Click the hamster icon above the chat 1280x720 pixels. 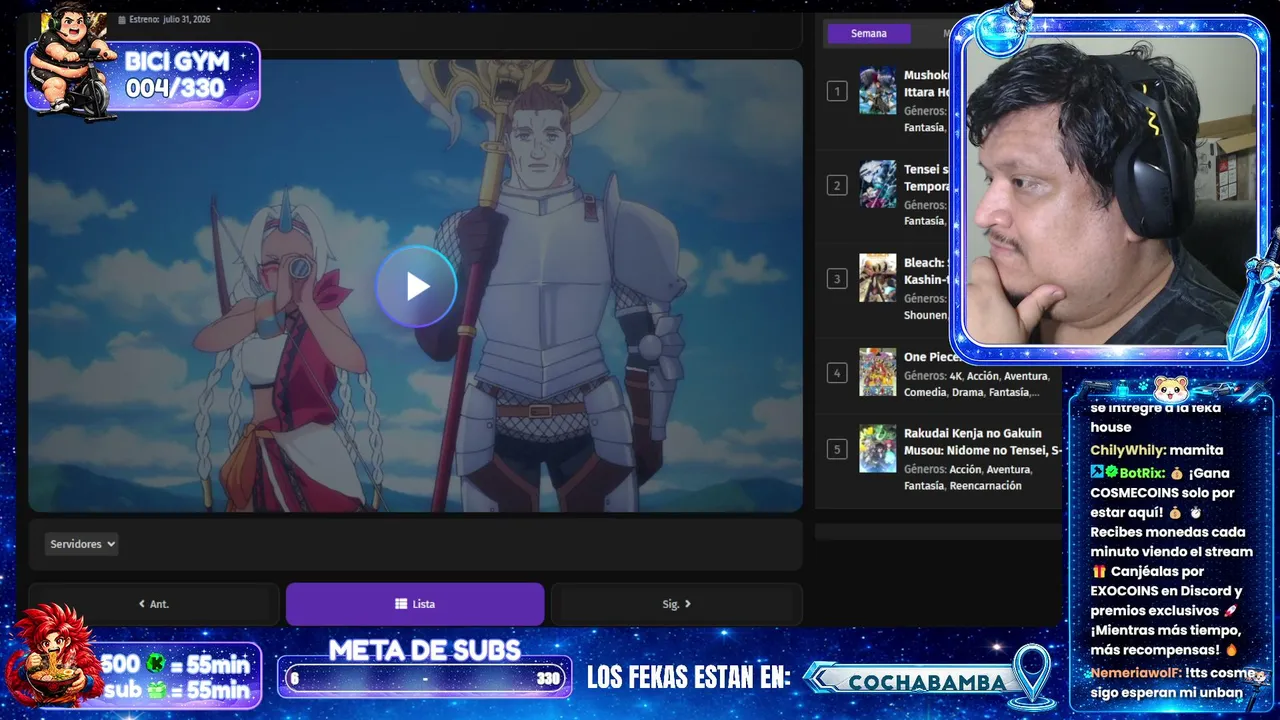coord(1170,389)
